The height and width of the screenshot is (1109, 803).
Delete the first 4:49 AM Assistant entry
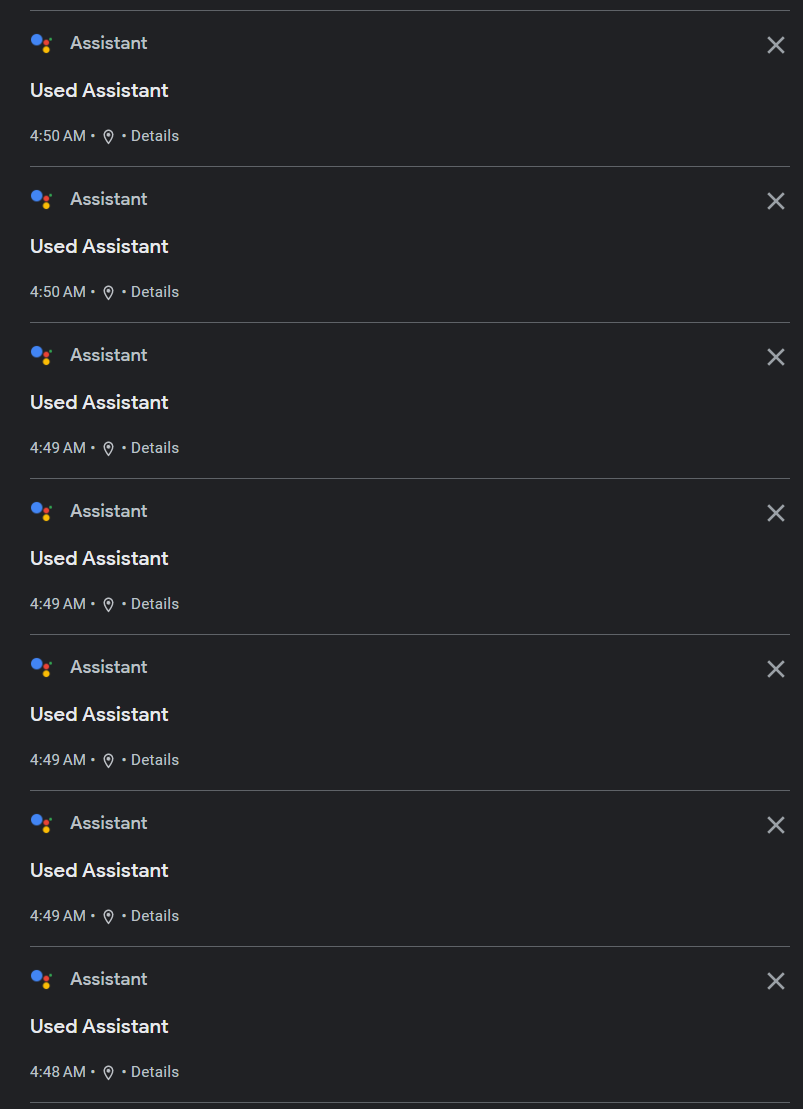tap(775, 357)
